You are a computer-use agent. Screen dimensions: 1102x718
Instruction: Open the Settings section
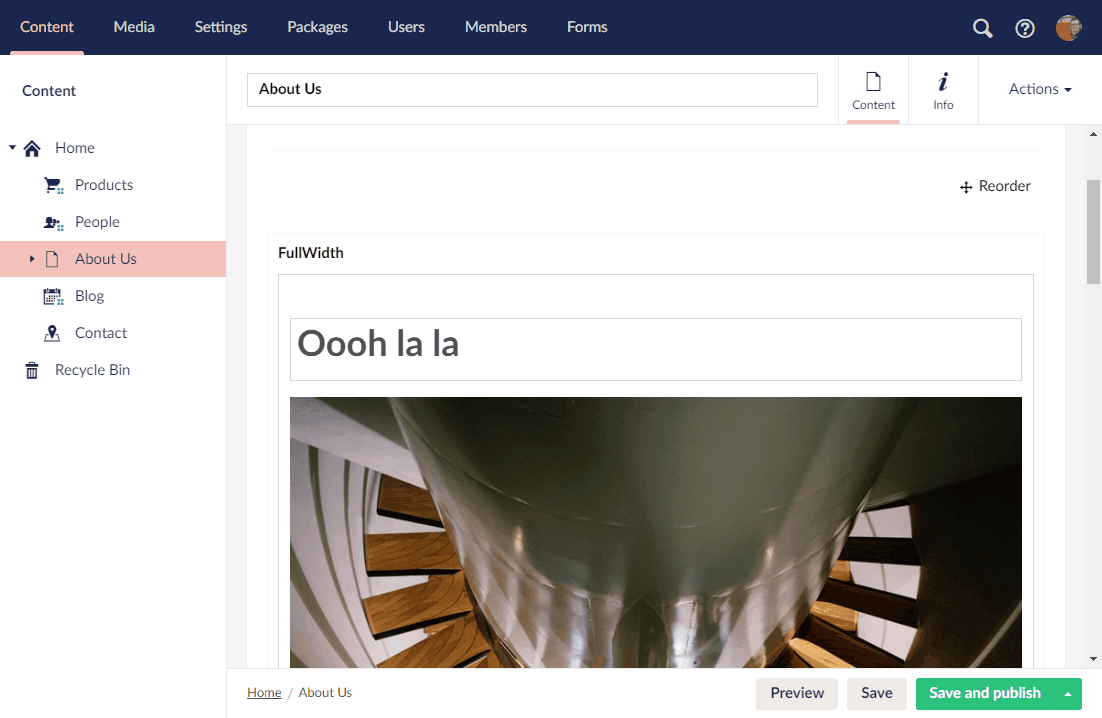(221, 27)
